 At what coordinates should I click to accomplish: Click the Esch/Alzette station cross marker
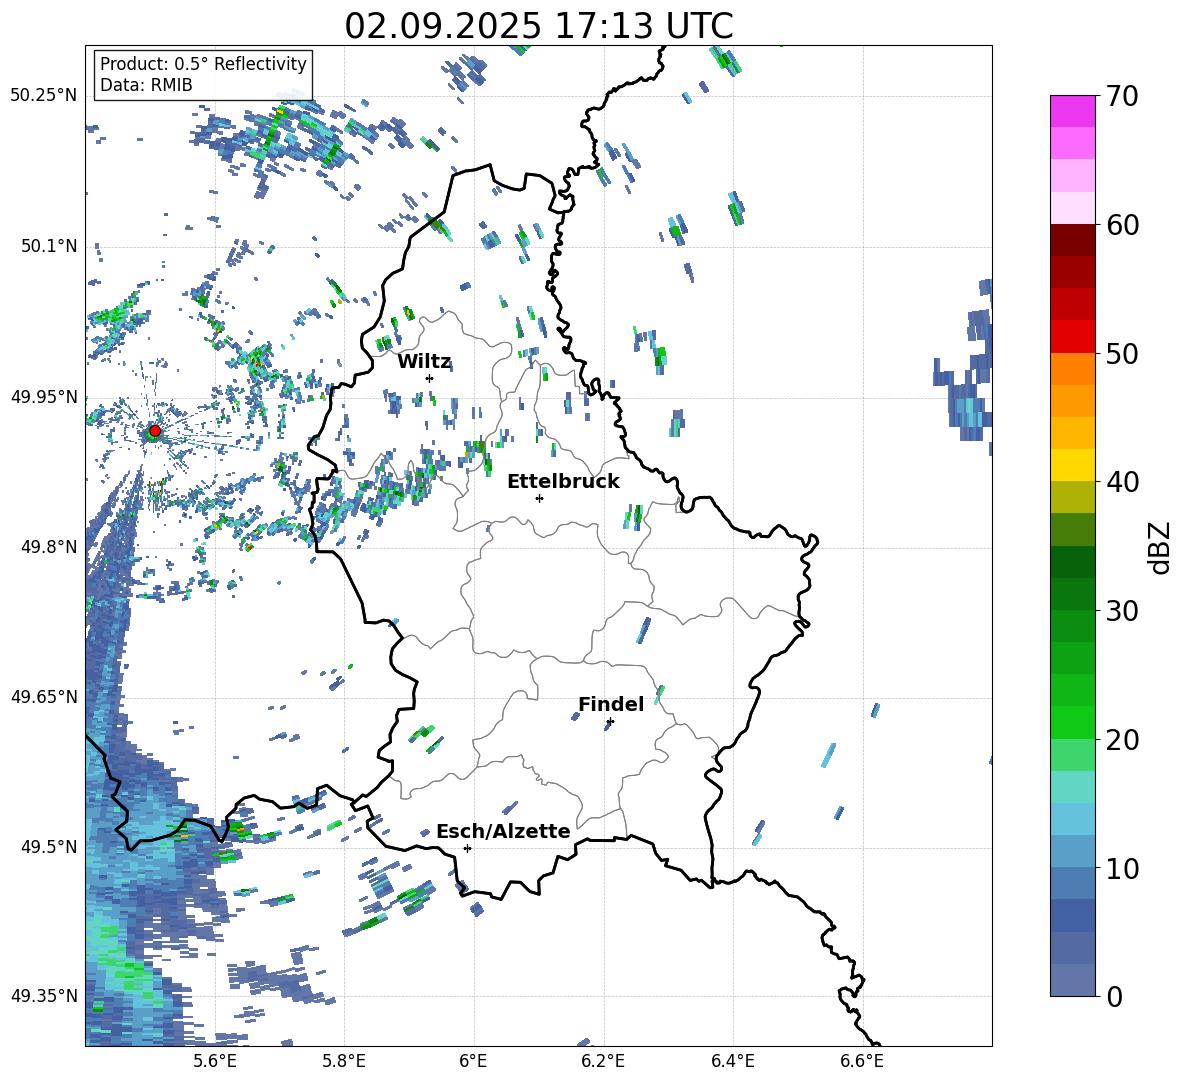[x=467, y=848]
